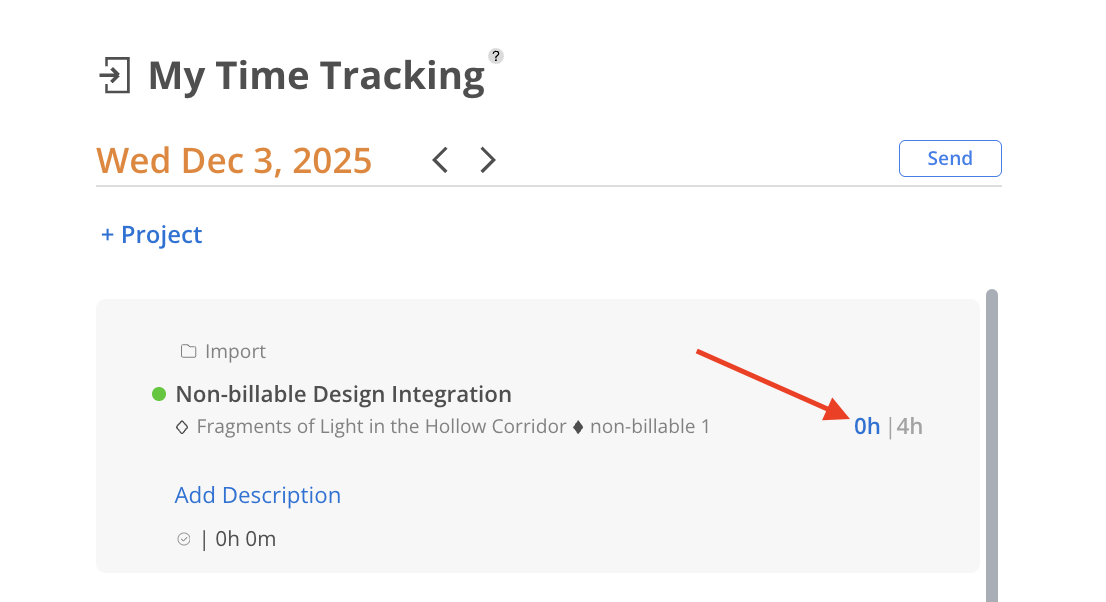Image resolution: width=1106 pixels, height=602 pixels.
Task: Open Add Description link
Action: click(257, 495)
